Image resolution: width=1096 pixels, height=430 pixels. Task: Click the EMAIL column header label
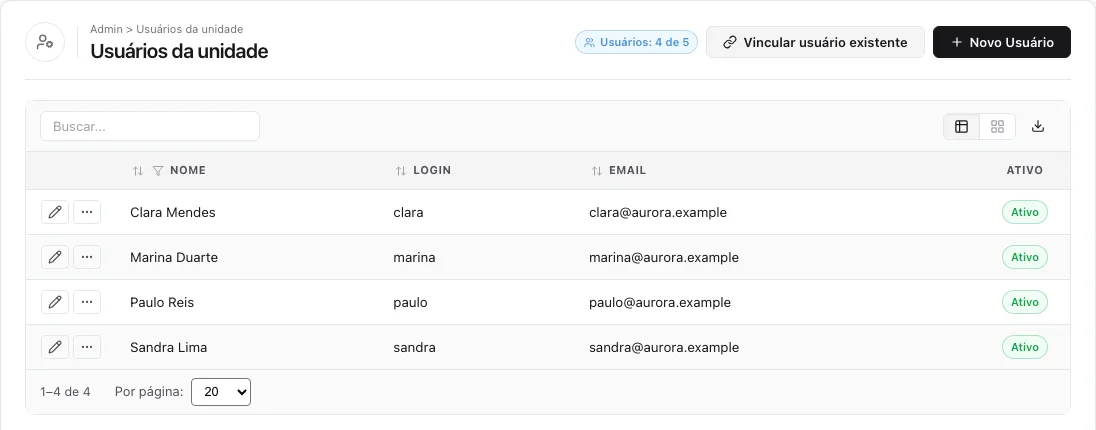[628, 171]
